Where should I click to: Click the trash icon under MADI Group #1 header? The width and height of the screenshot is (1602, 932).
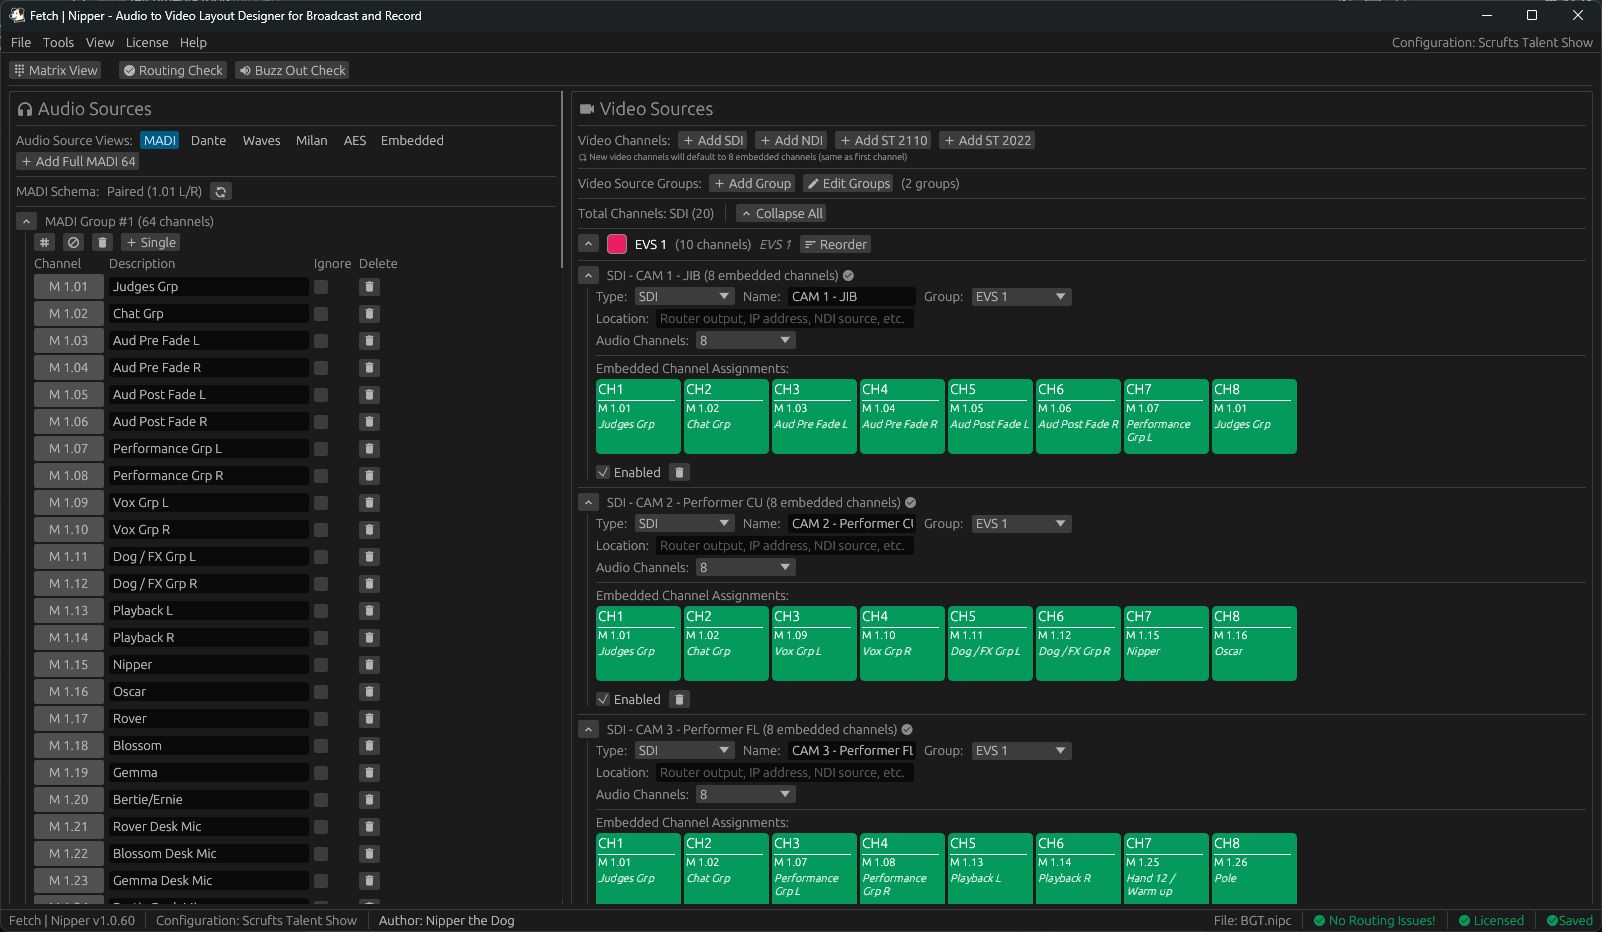point(102,242)
